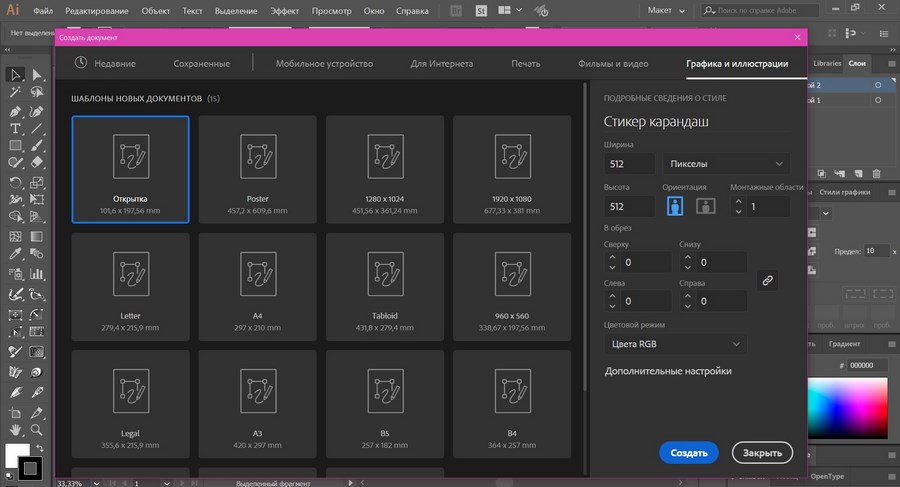
Task: Open the Сохраненные tab
Action: pyautogui.click(x=201, y=64)
